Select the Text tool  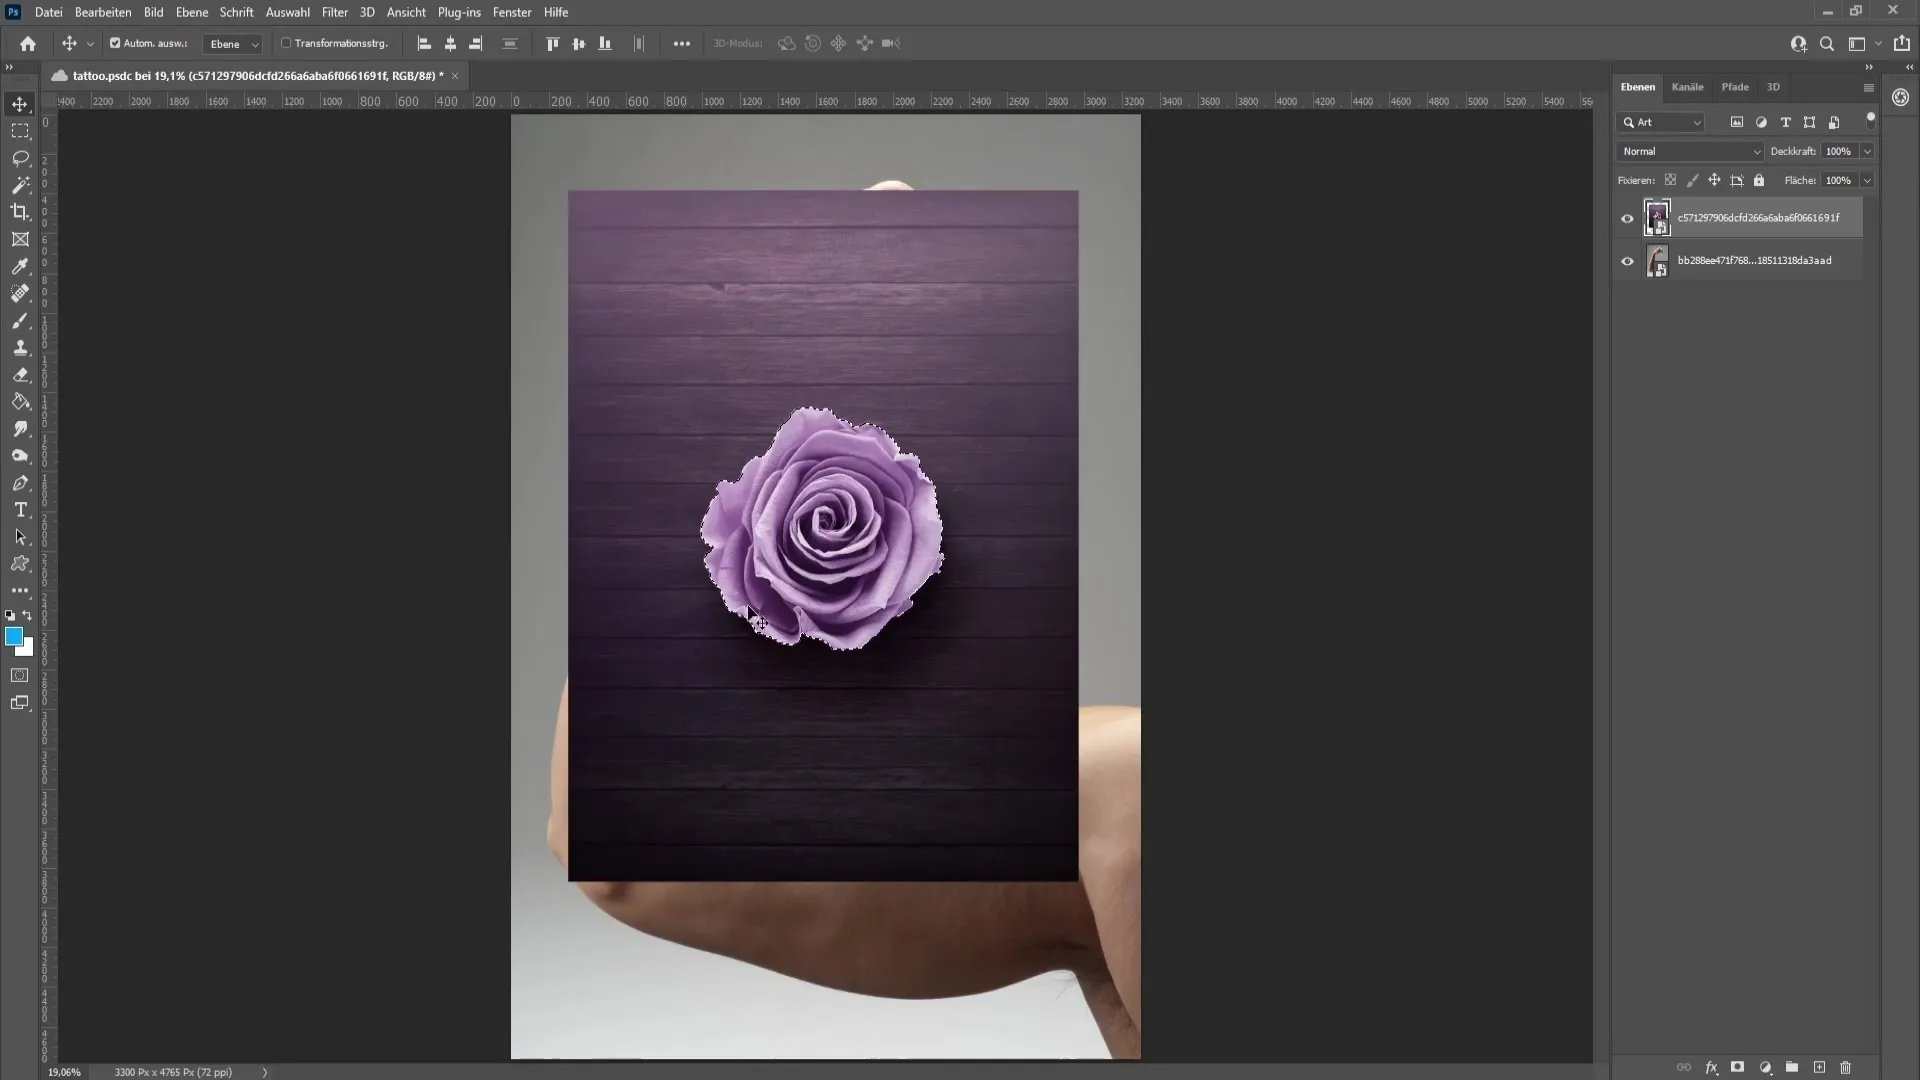[20, 512]
